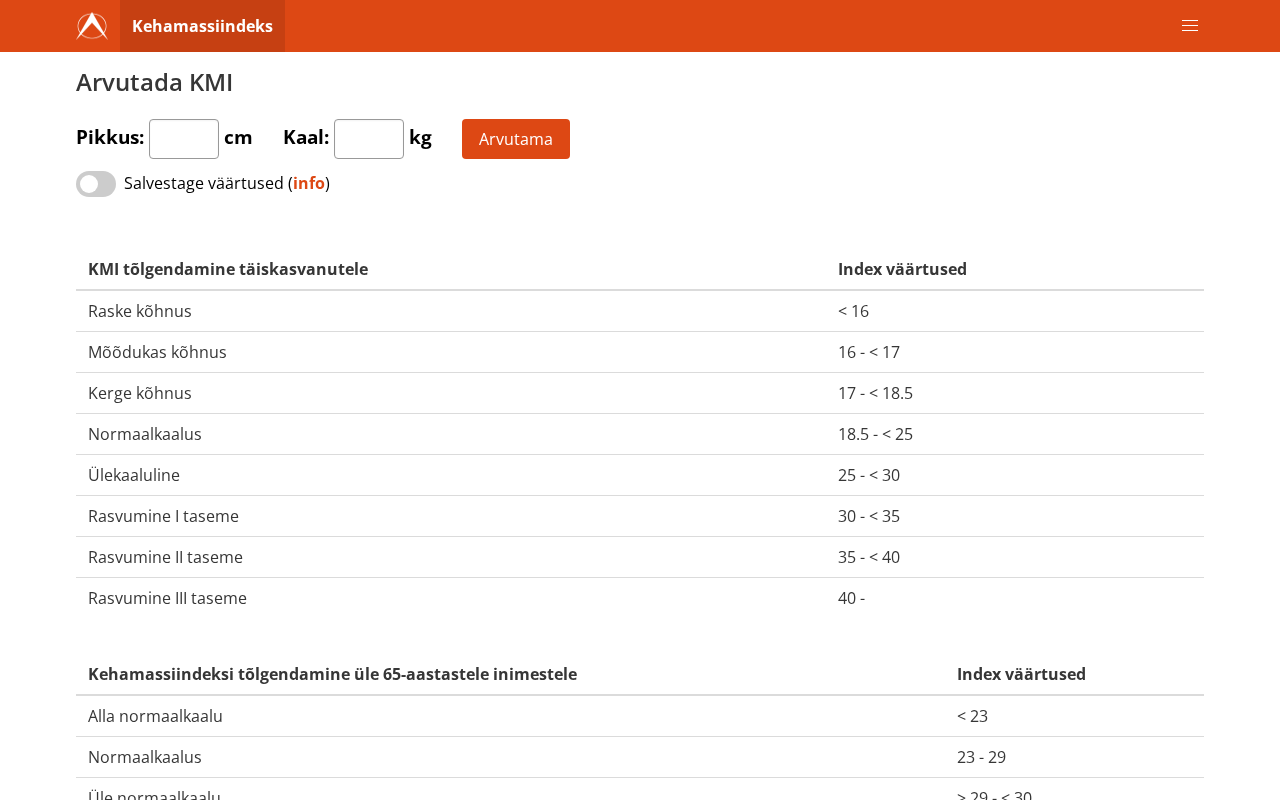Click the Arvutama button
The height and width of the screenshot is (800, 1280).
[x=516, y=139]
